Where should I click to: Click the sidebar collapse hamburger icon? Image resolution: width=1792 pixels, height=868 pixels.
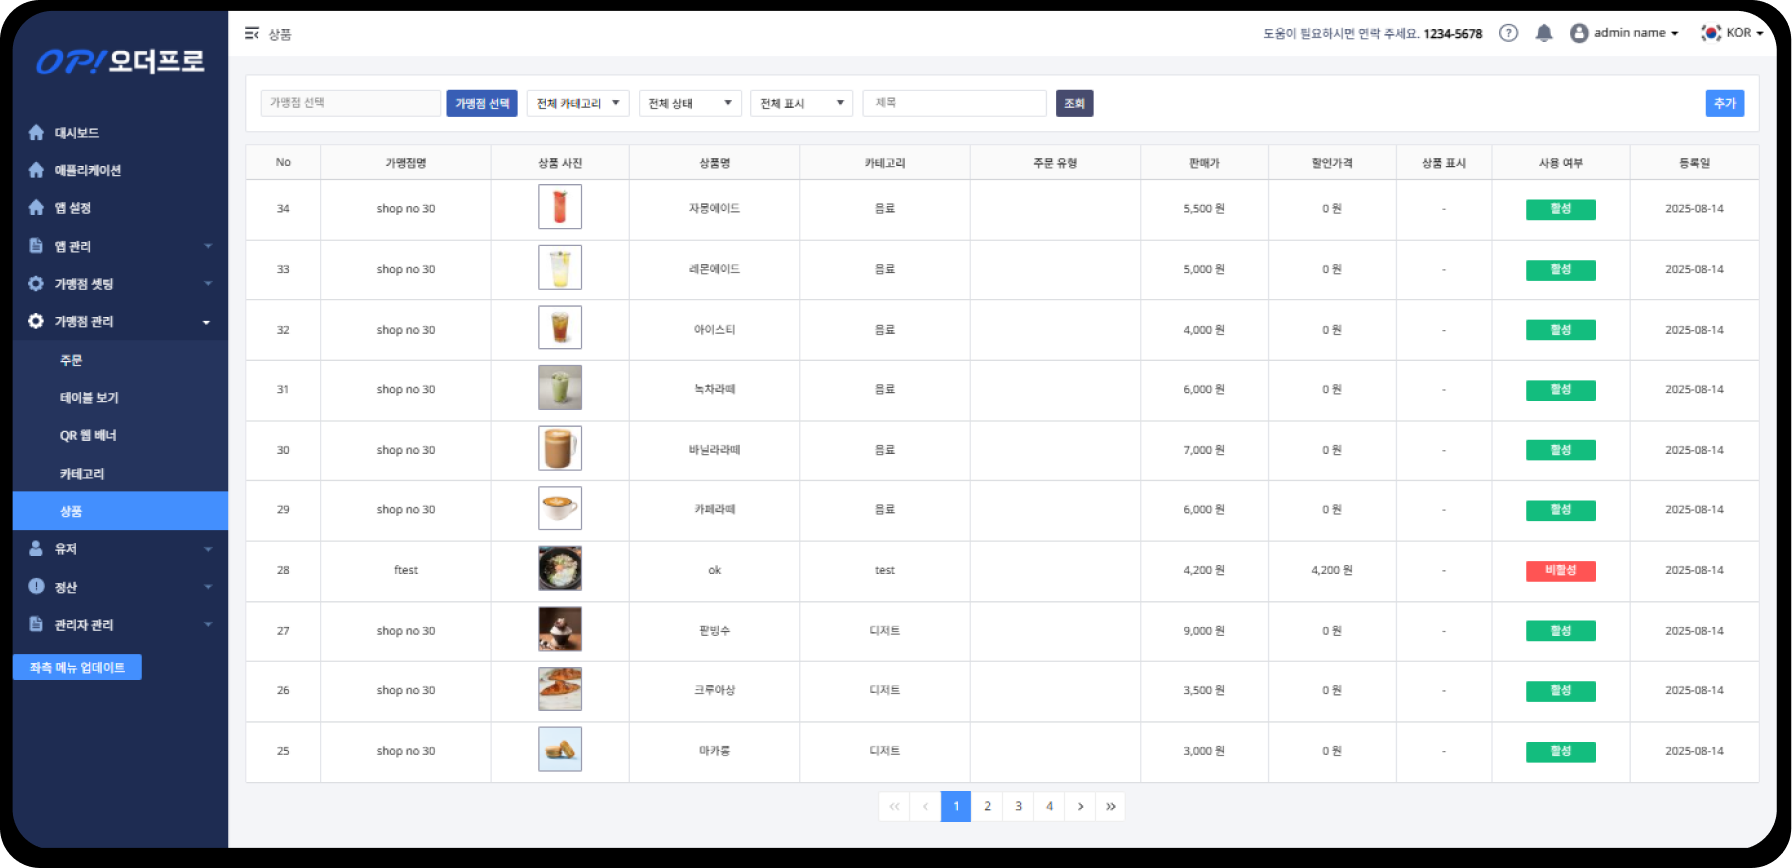252,34
